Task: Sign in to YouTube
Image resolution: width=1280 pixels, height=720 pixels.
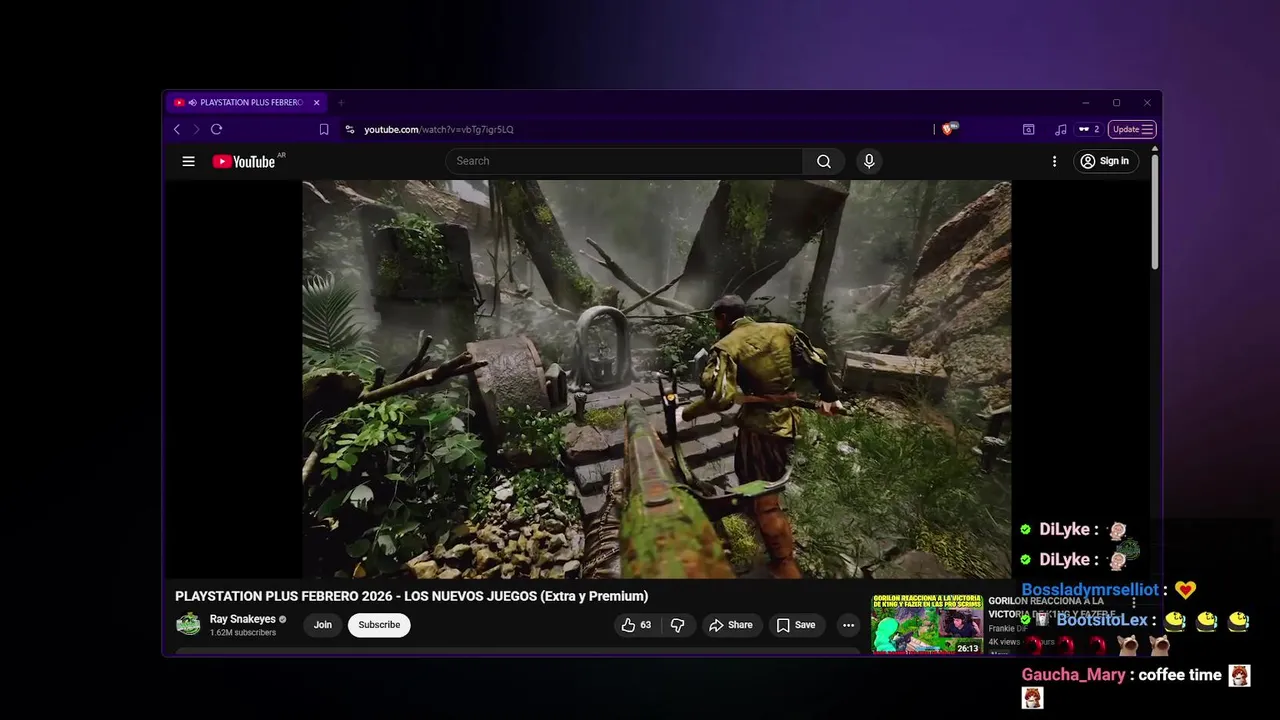Action: point(1105,161)
